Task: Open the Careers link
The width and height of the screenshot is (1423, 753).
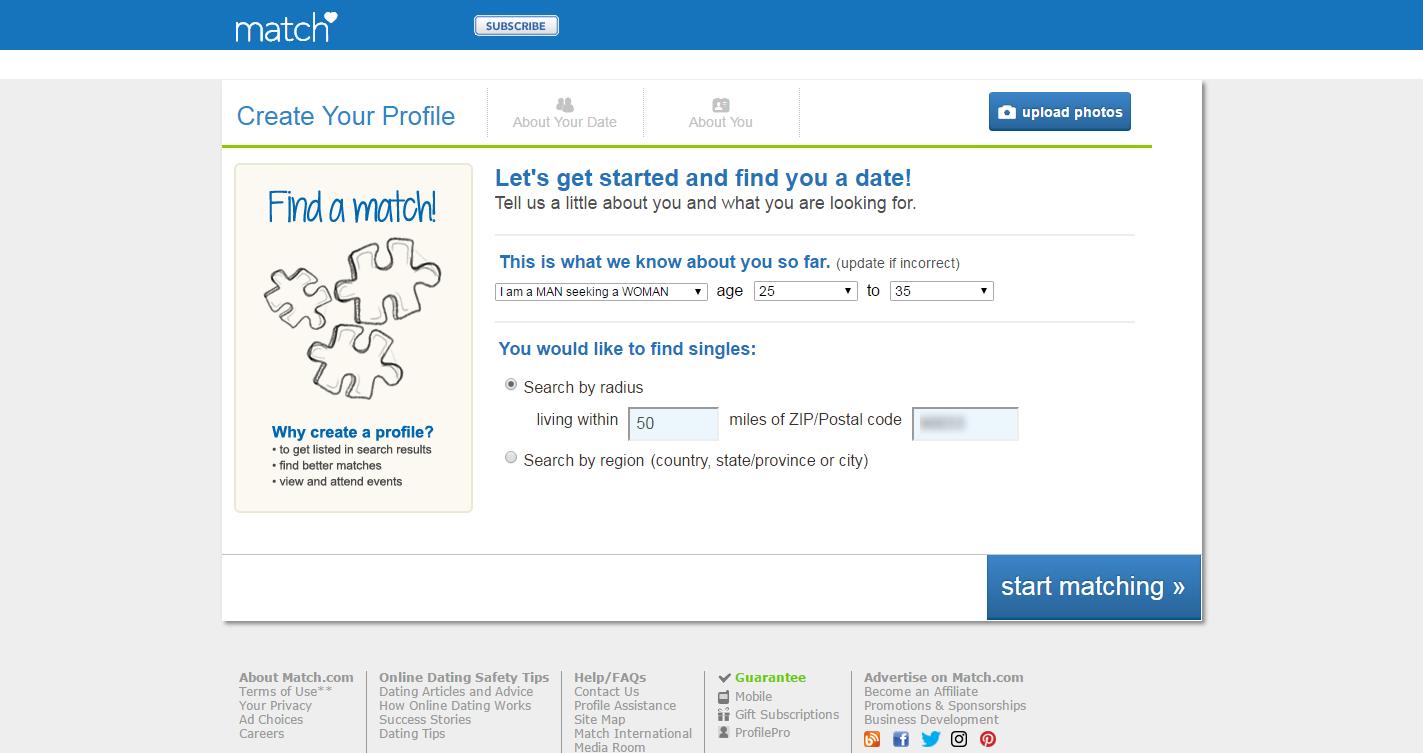Action: point(262,734)
